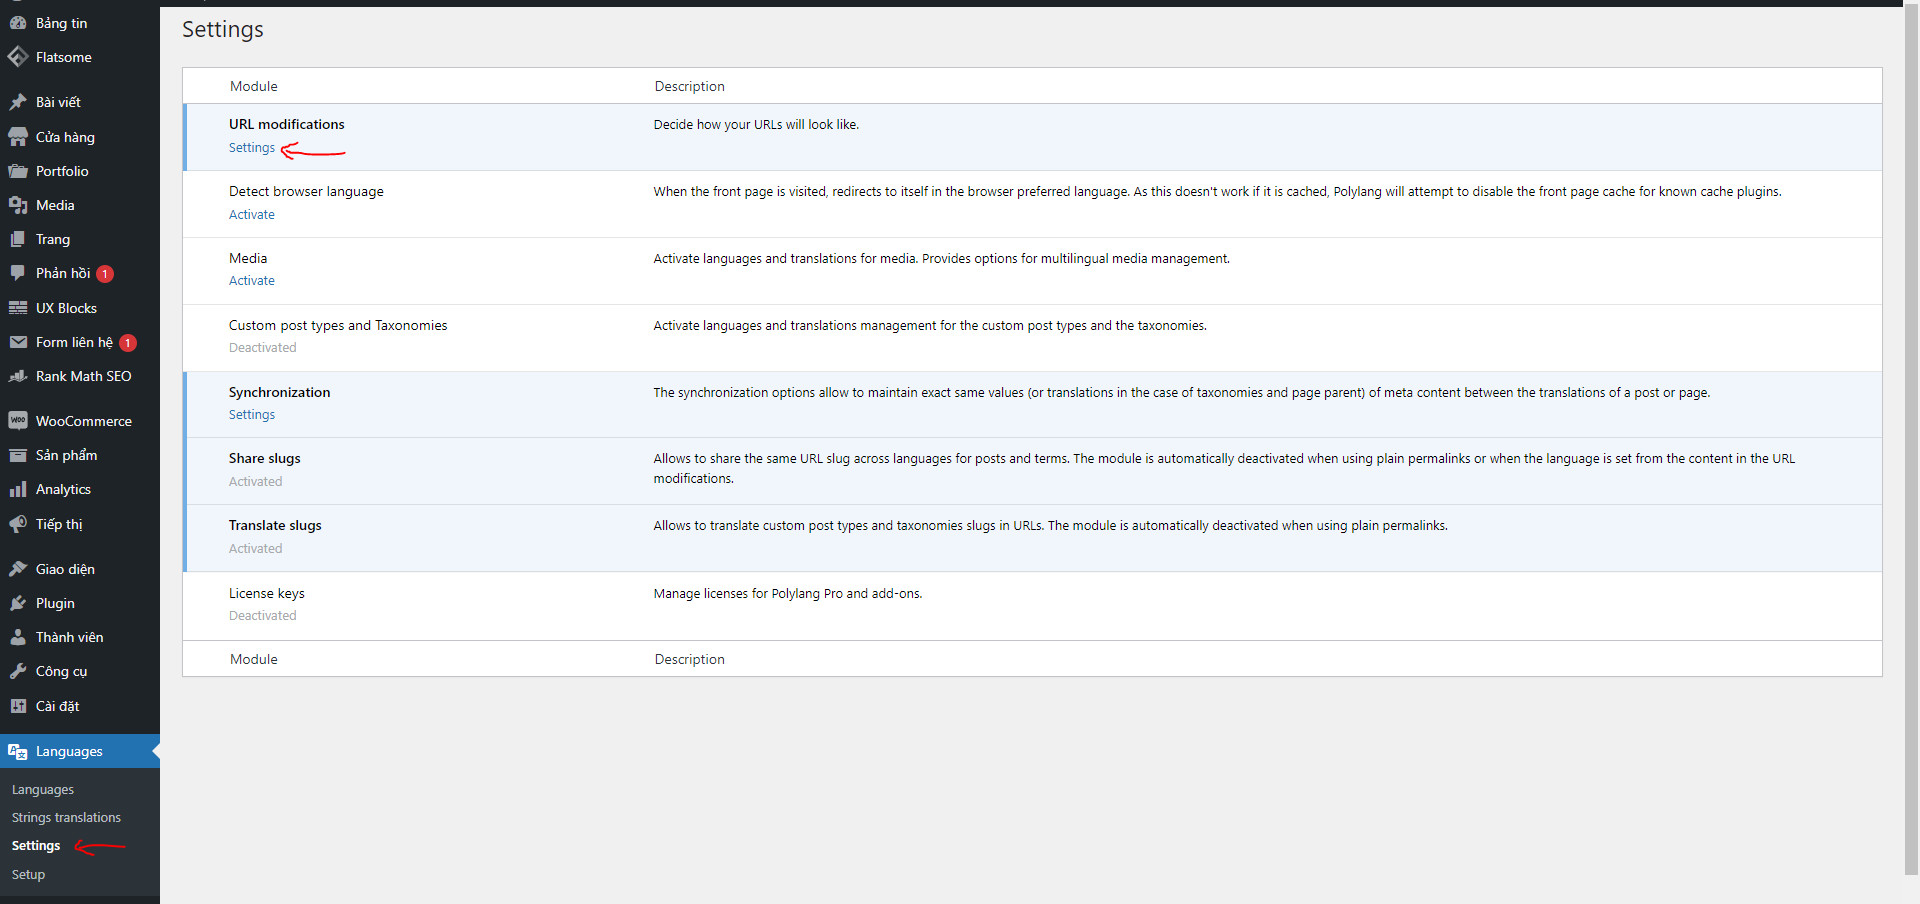Open URL modifications Settings link
This screenshot has height=904, width=1920.
click(x=251, y=148)
